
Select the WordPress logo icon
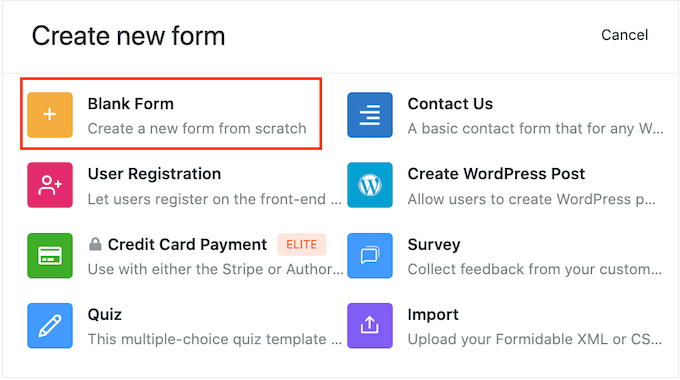370,185
